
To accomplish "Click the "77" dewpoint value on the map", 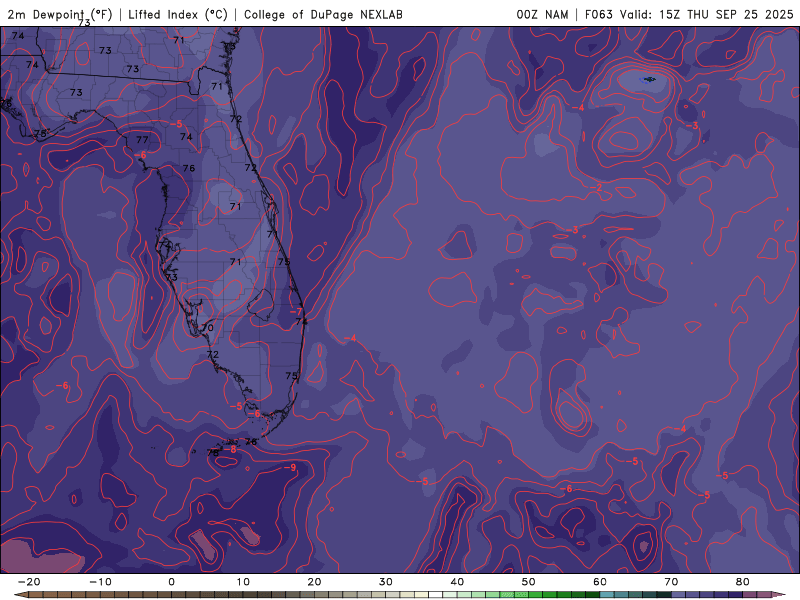I will (x=142, y=139).
